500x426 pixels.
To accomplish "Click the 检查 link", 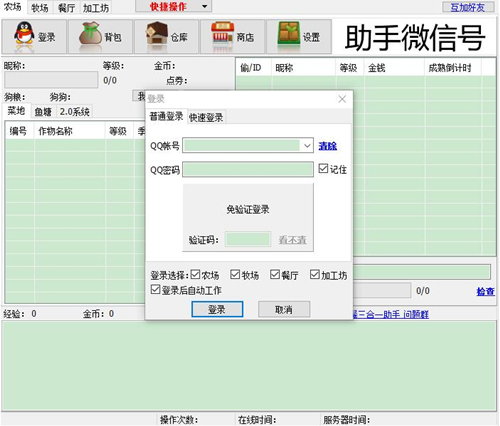I will 485,291.
